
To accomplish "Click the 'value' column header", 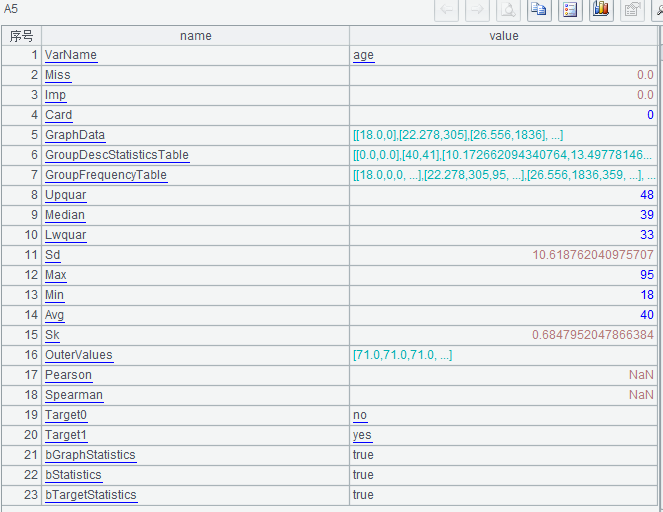I will pyautogui.click(x=504, y=36).
